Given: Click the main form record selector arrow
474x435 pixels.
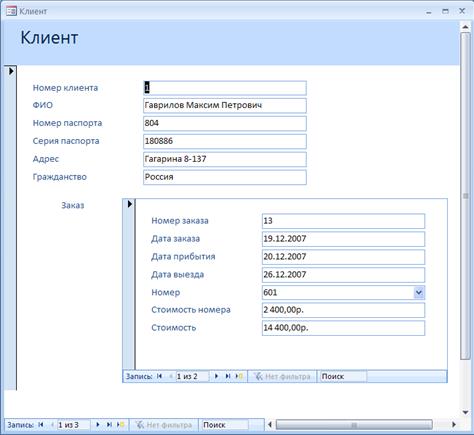Looking at the screenshot, I should 11,71.
